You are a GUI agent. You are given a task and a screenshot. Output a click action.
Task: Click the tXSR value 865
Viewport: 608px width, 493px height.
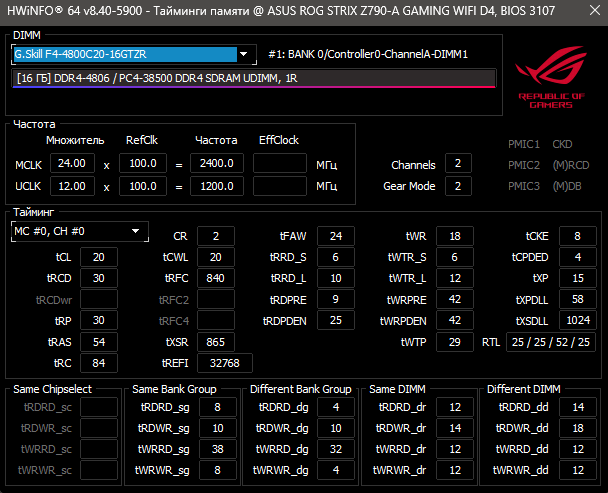216,342
